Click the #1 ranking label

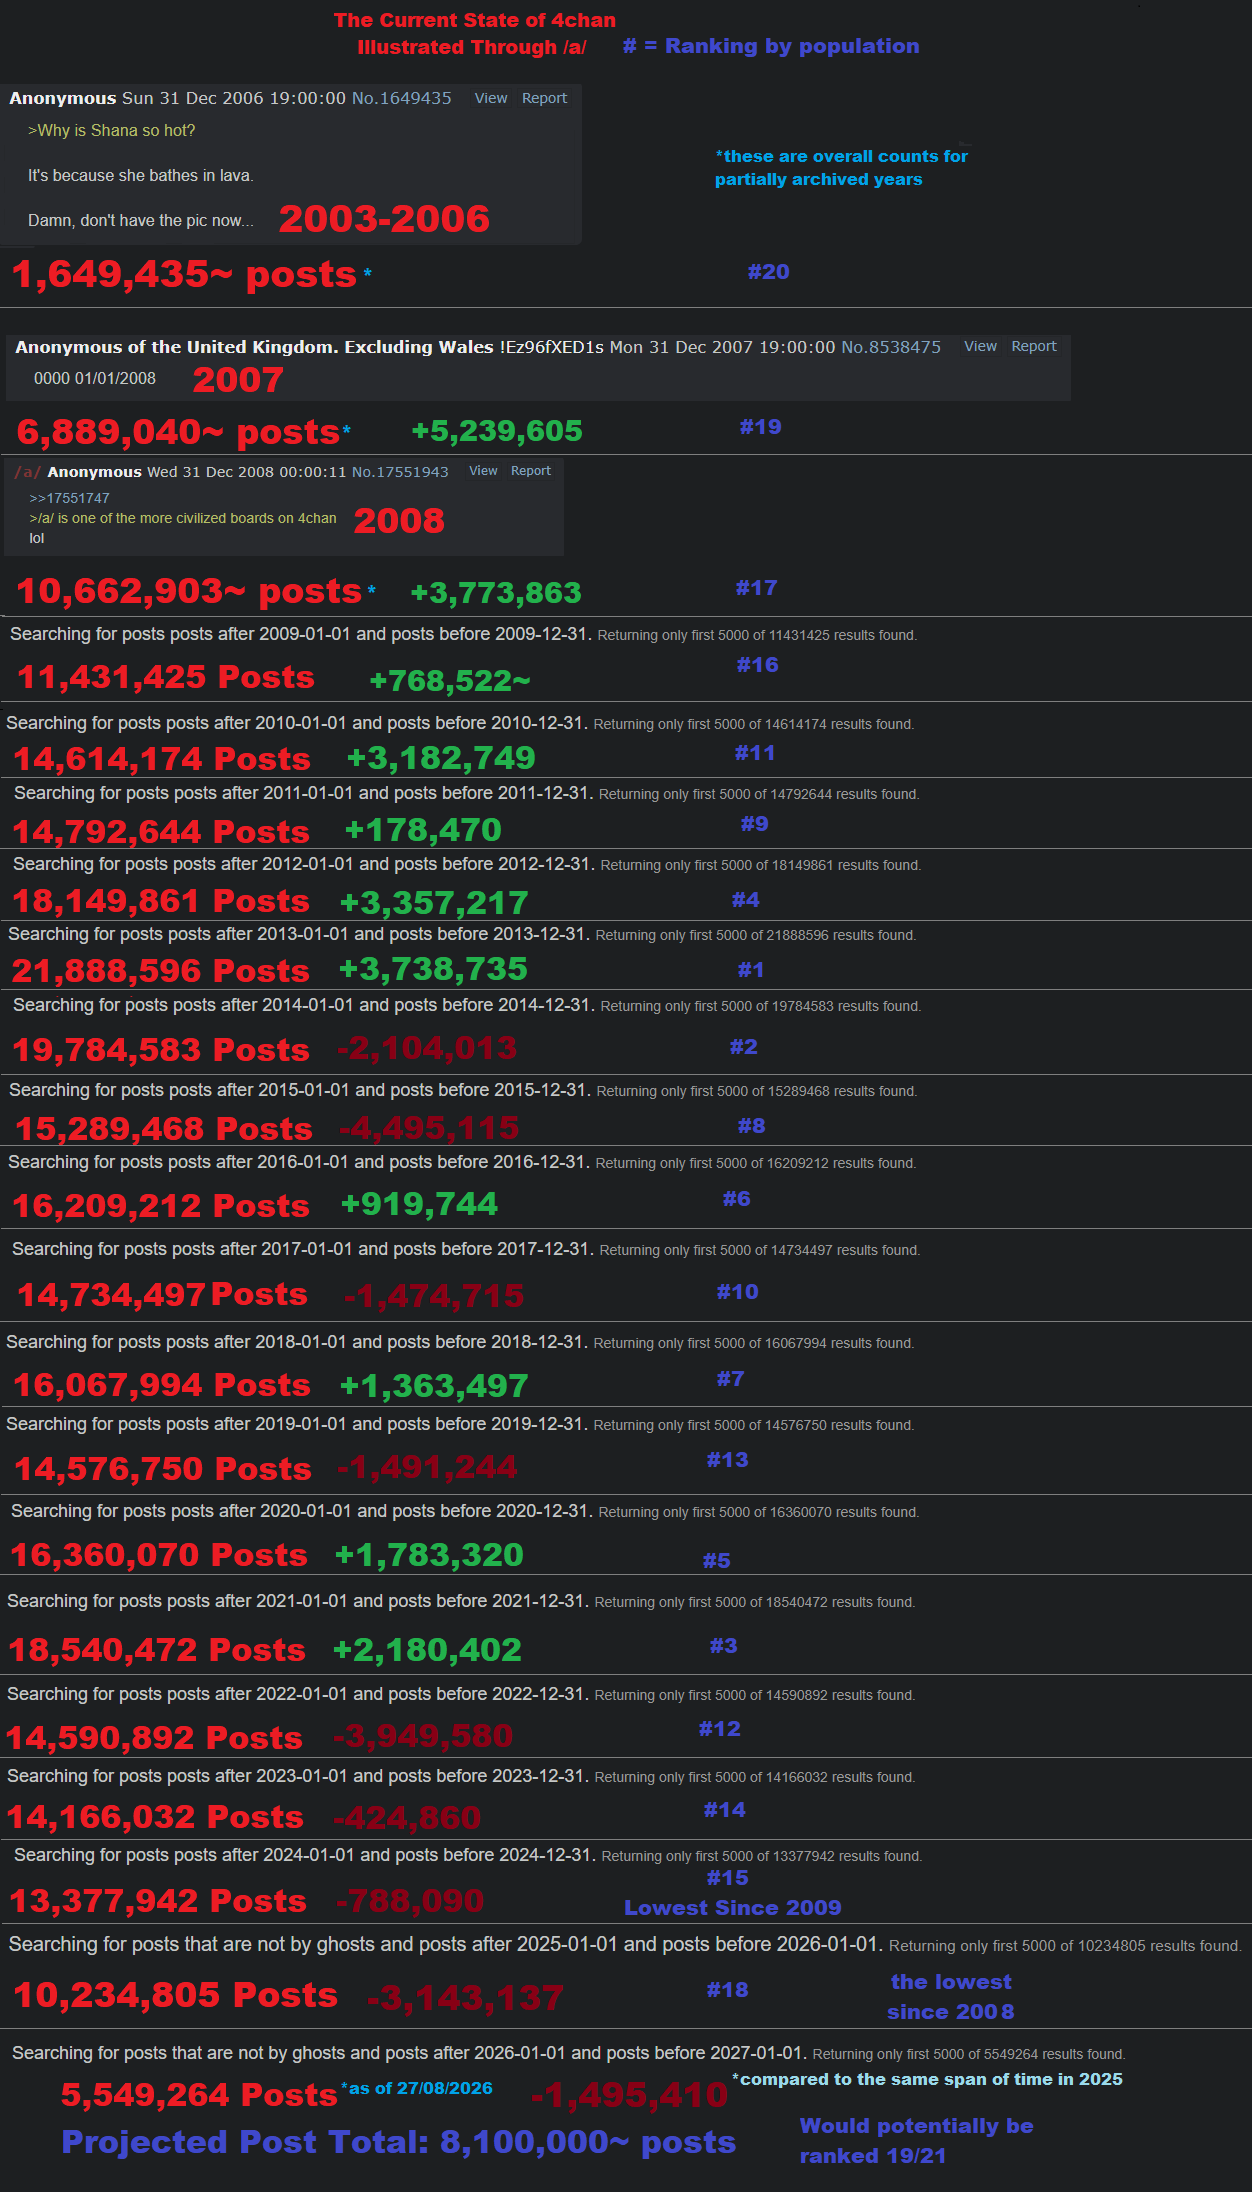point(751,970)
